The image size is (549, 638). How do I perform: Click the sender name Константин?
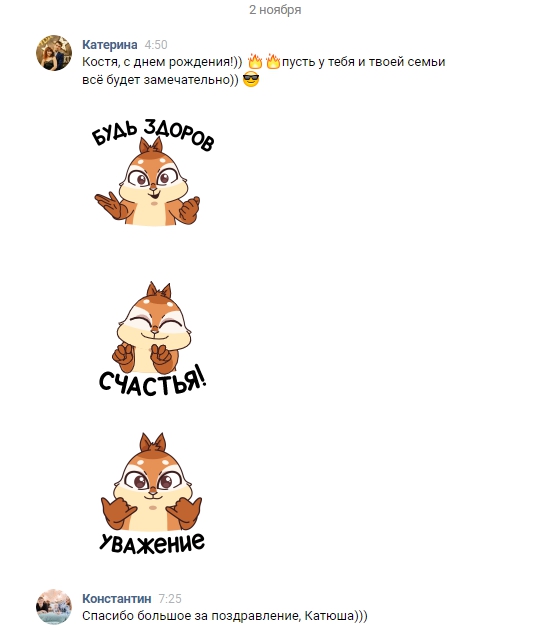pos(117,599)
